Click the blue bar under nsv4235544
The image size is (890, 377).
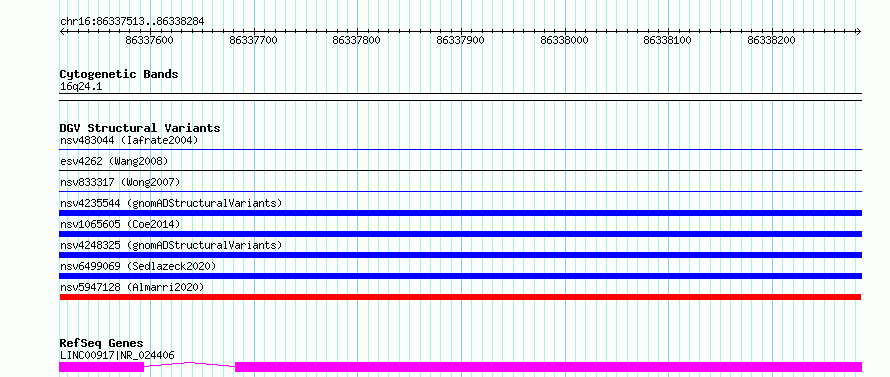pyautogui.click(x=460, y=213)
